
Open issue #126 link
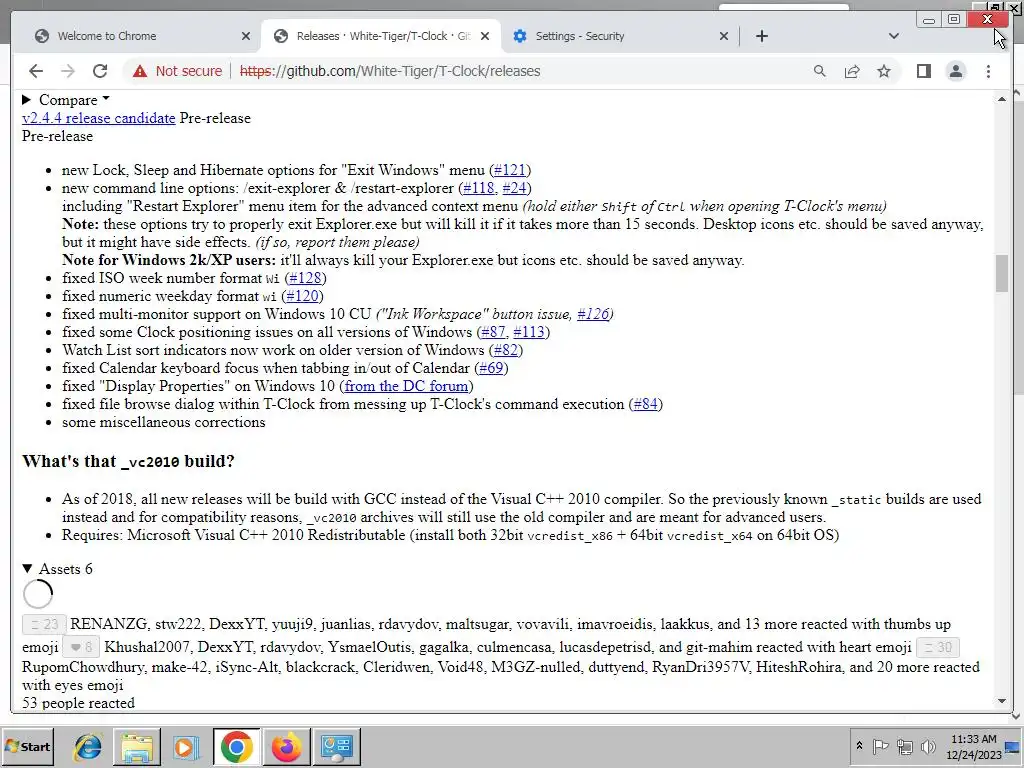pos(592,314)
